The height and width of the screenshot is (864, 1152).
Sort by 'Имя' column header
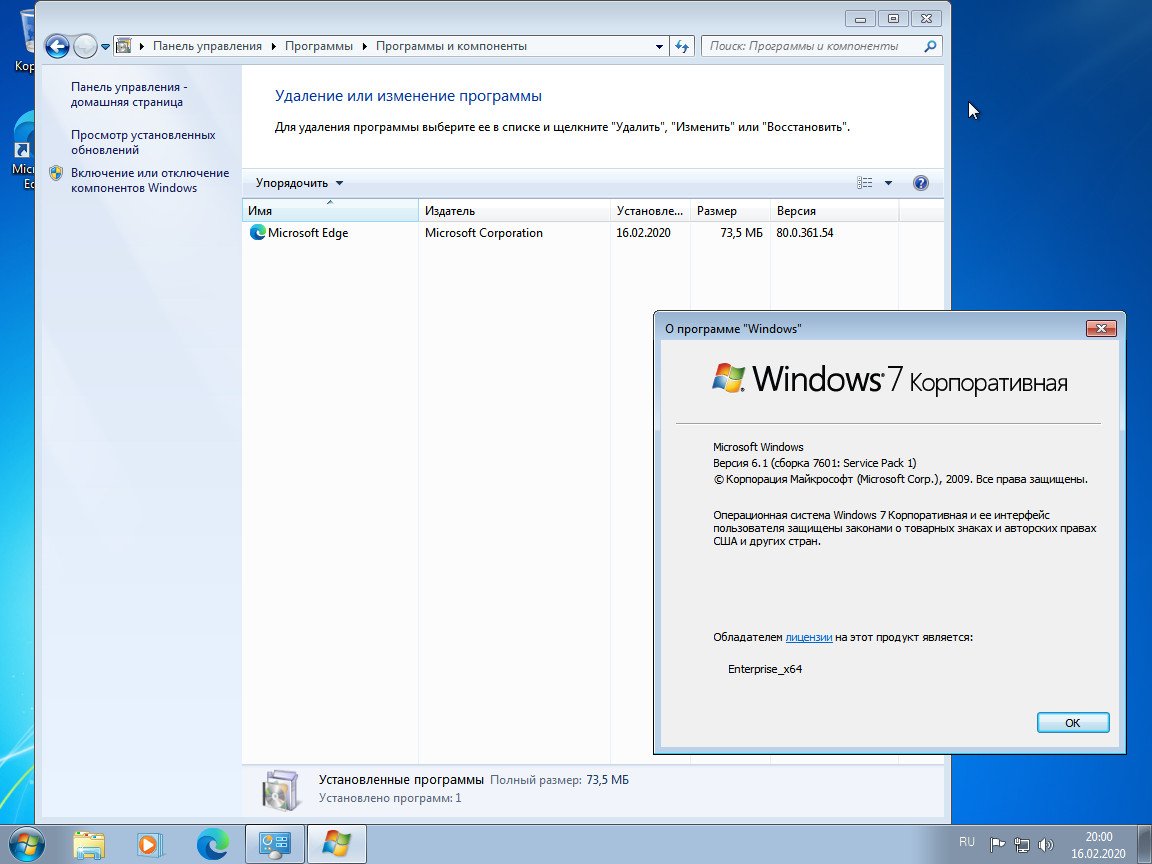point(330,211)
